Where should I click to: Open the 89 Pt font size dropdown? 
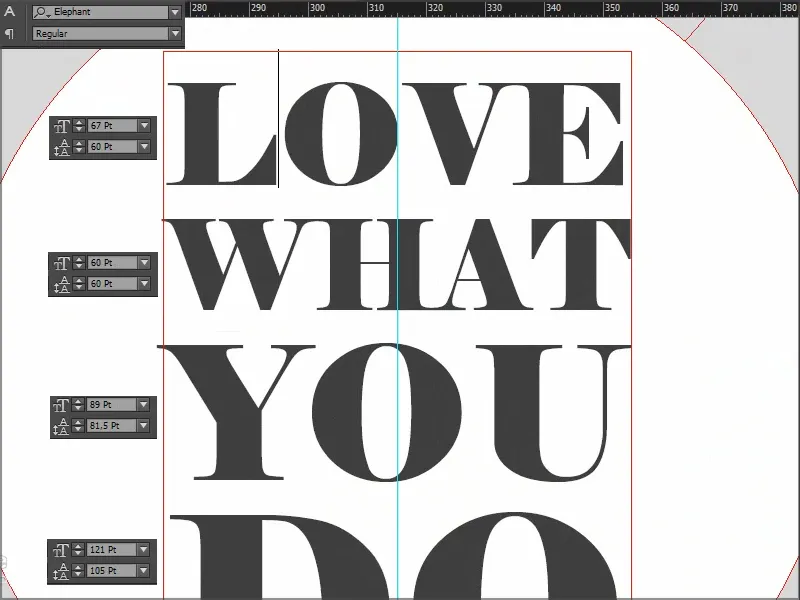pos(143,405)
